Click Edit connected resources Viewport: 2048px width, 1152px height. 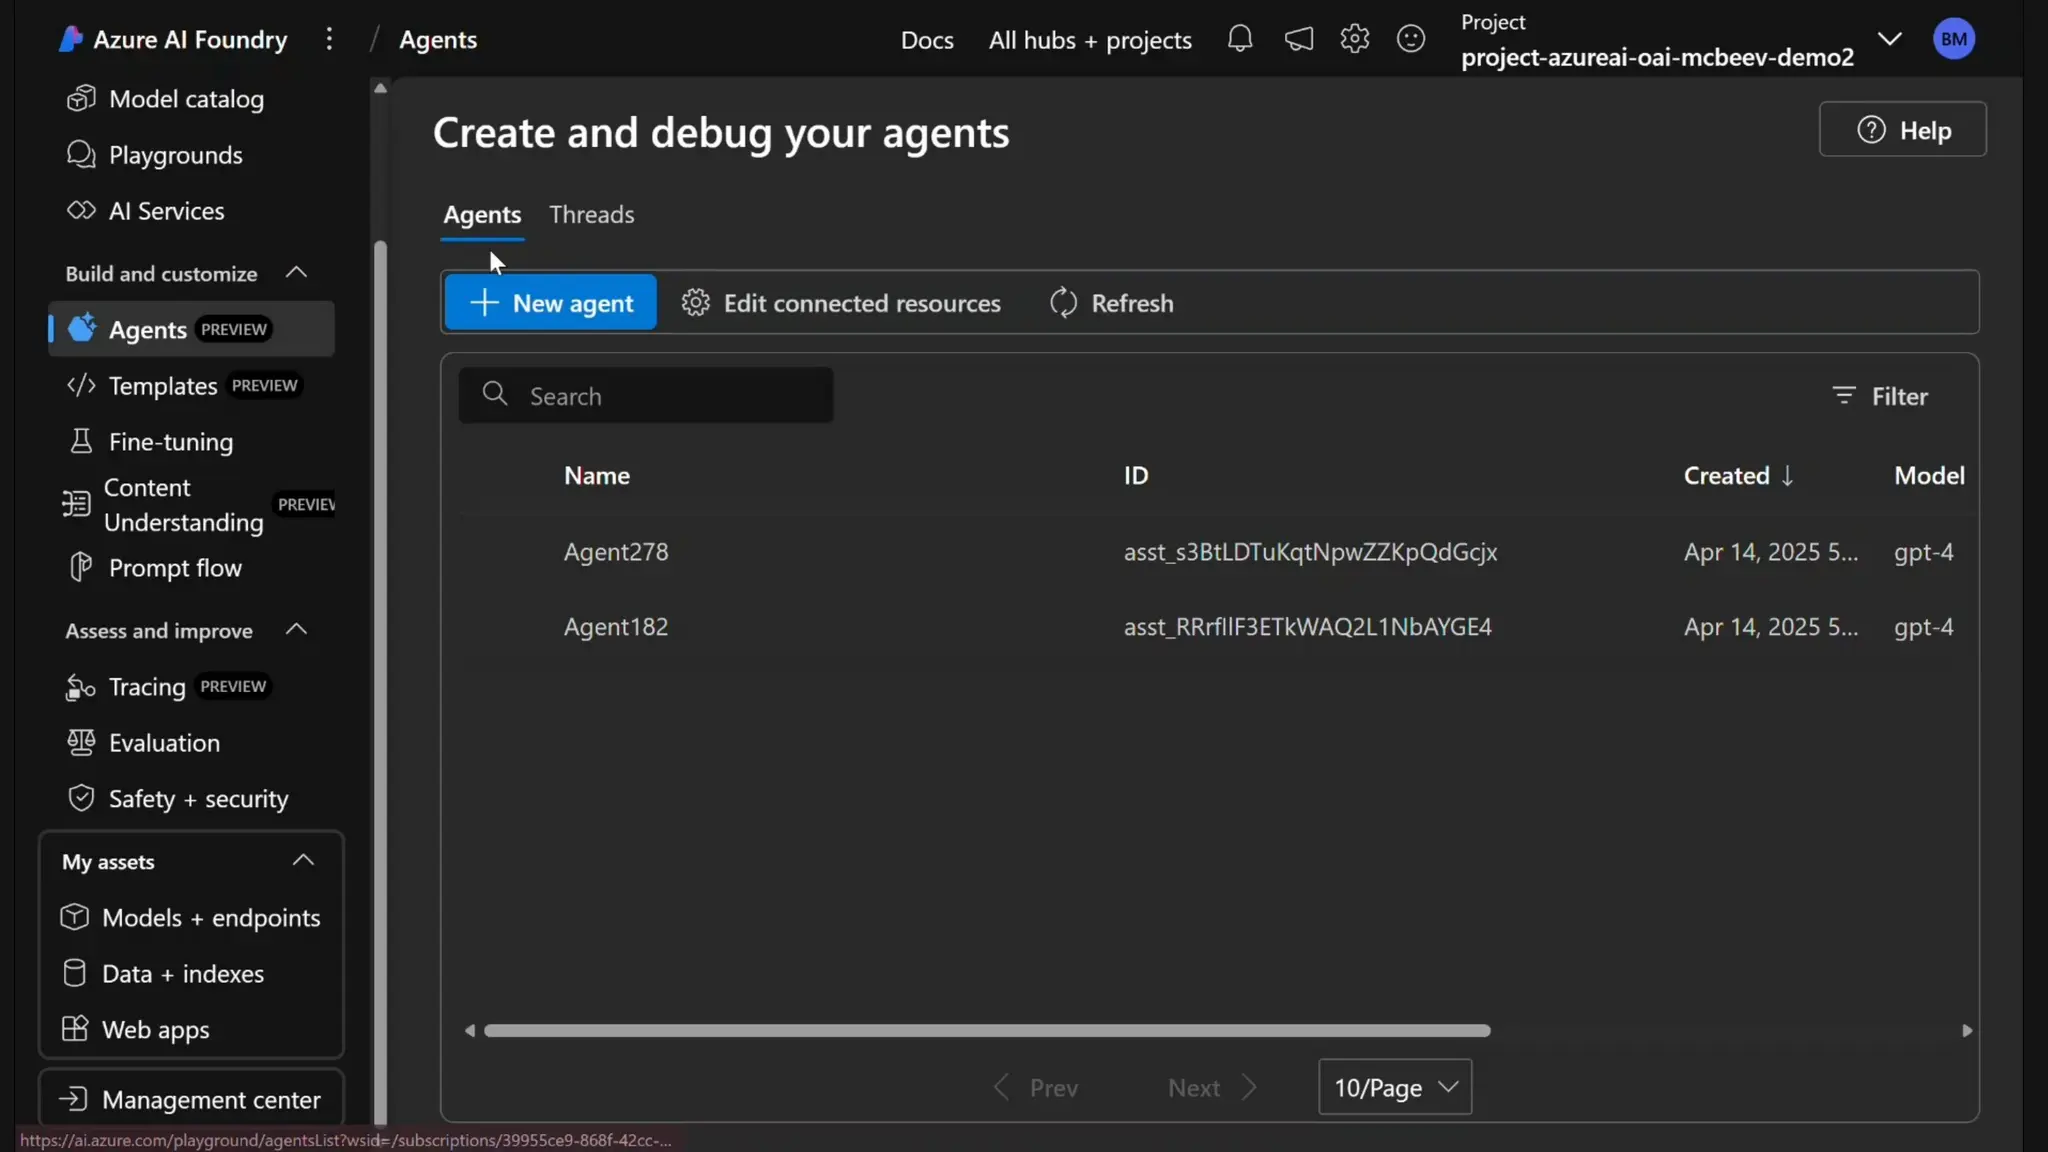tap(841, 303)
